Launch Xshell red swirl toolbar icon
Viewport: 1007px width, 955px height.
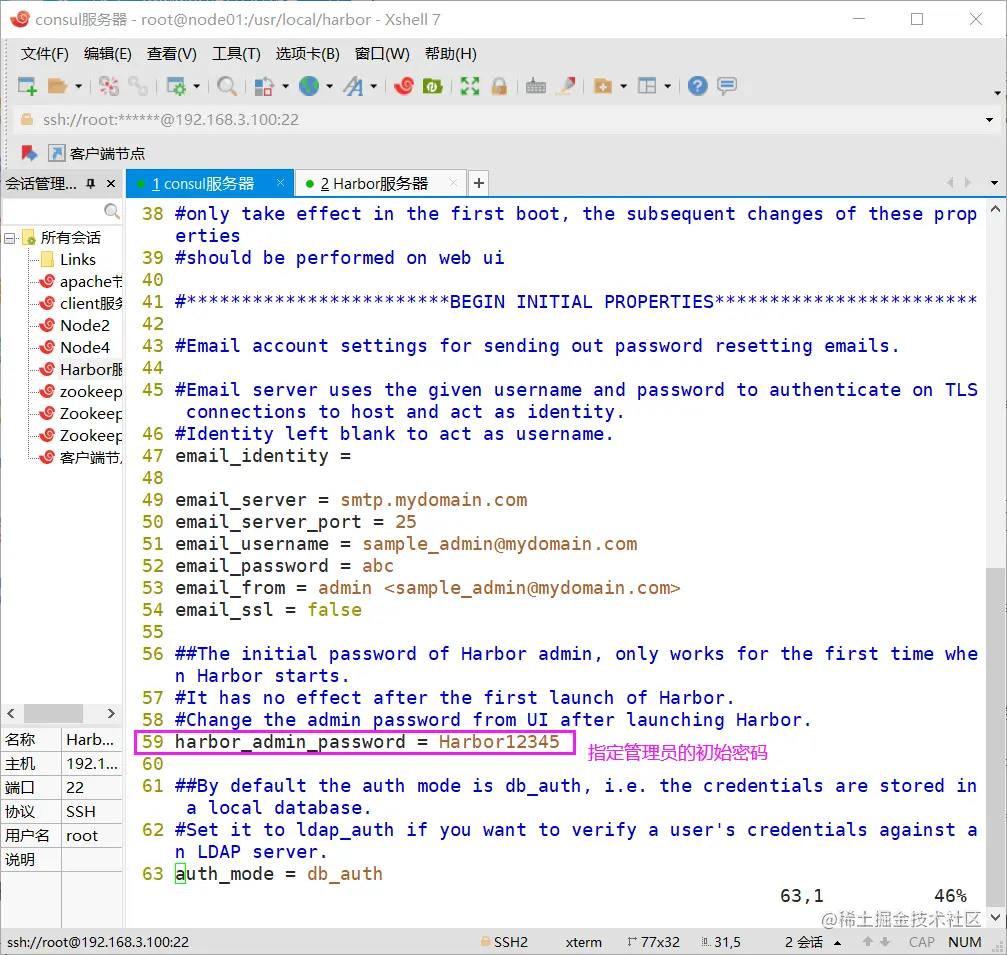click(404, 85)
